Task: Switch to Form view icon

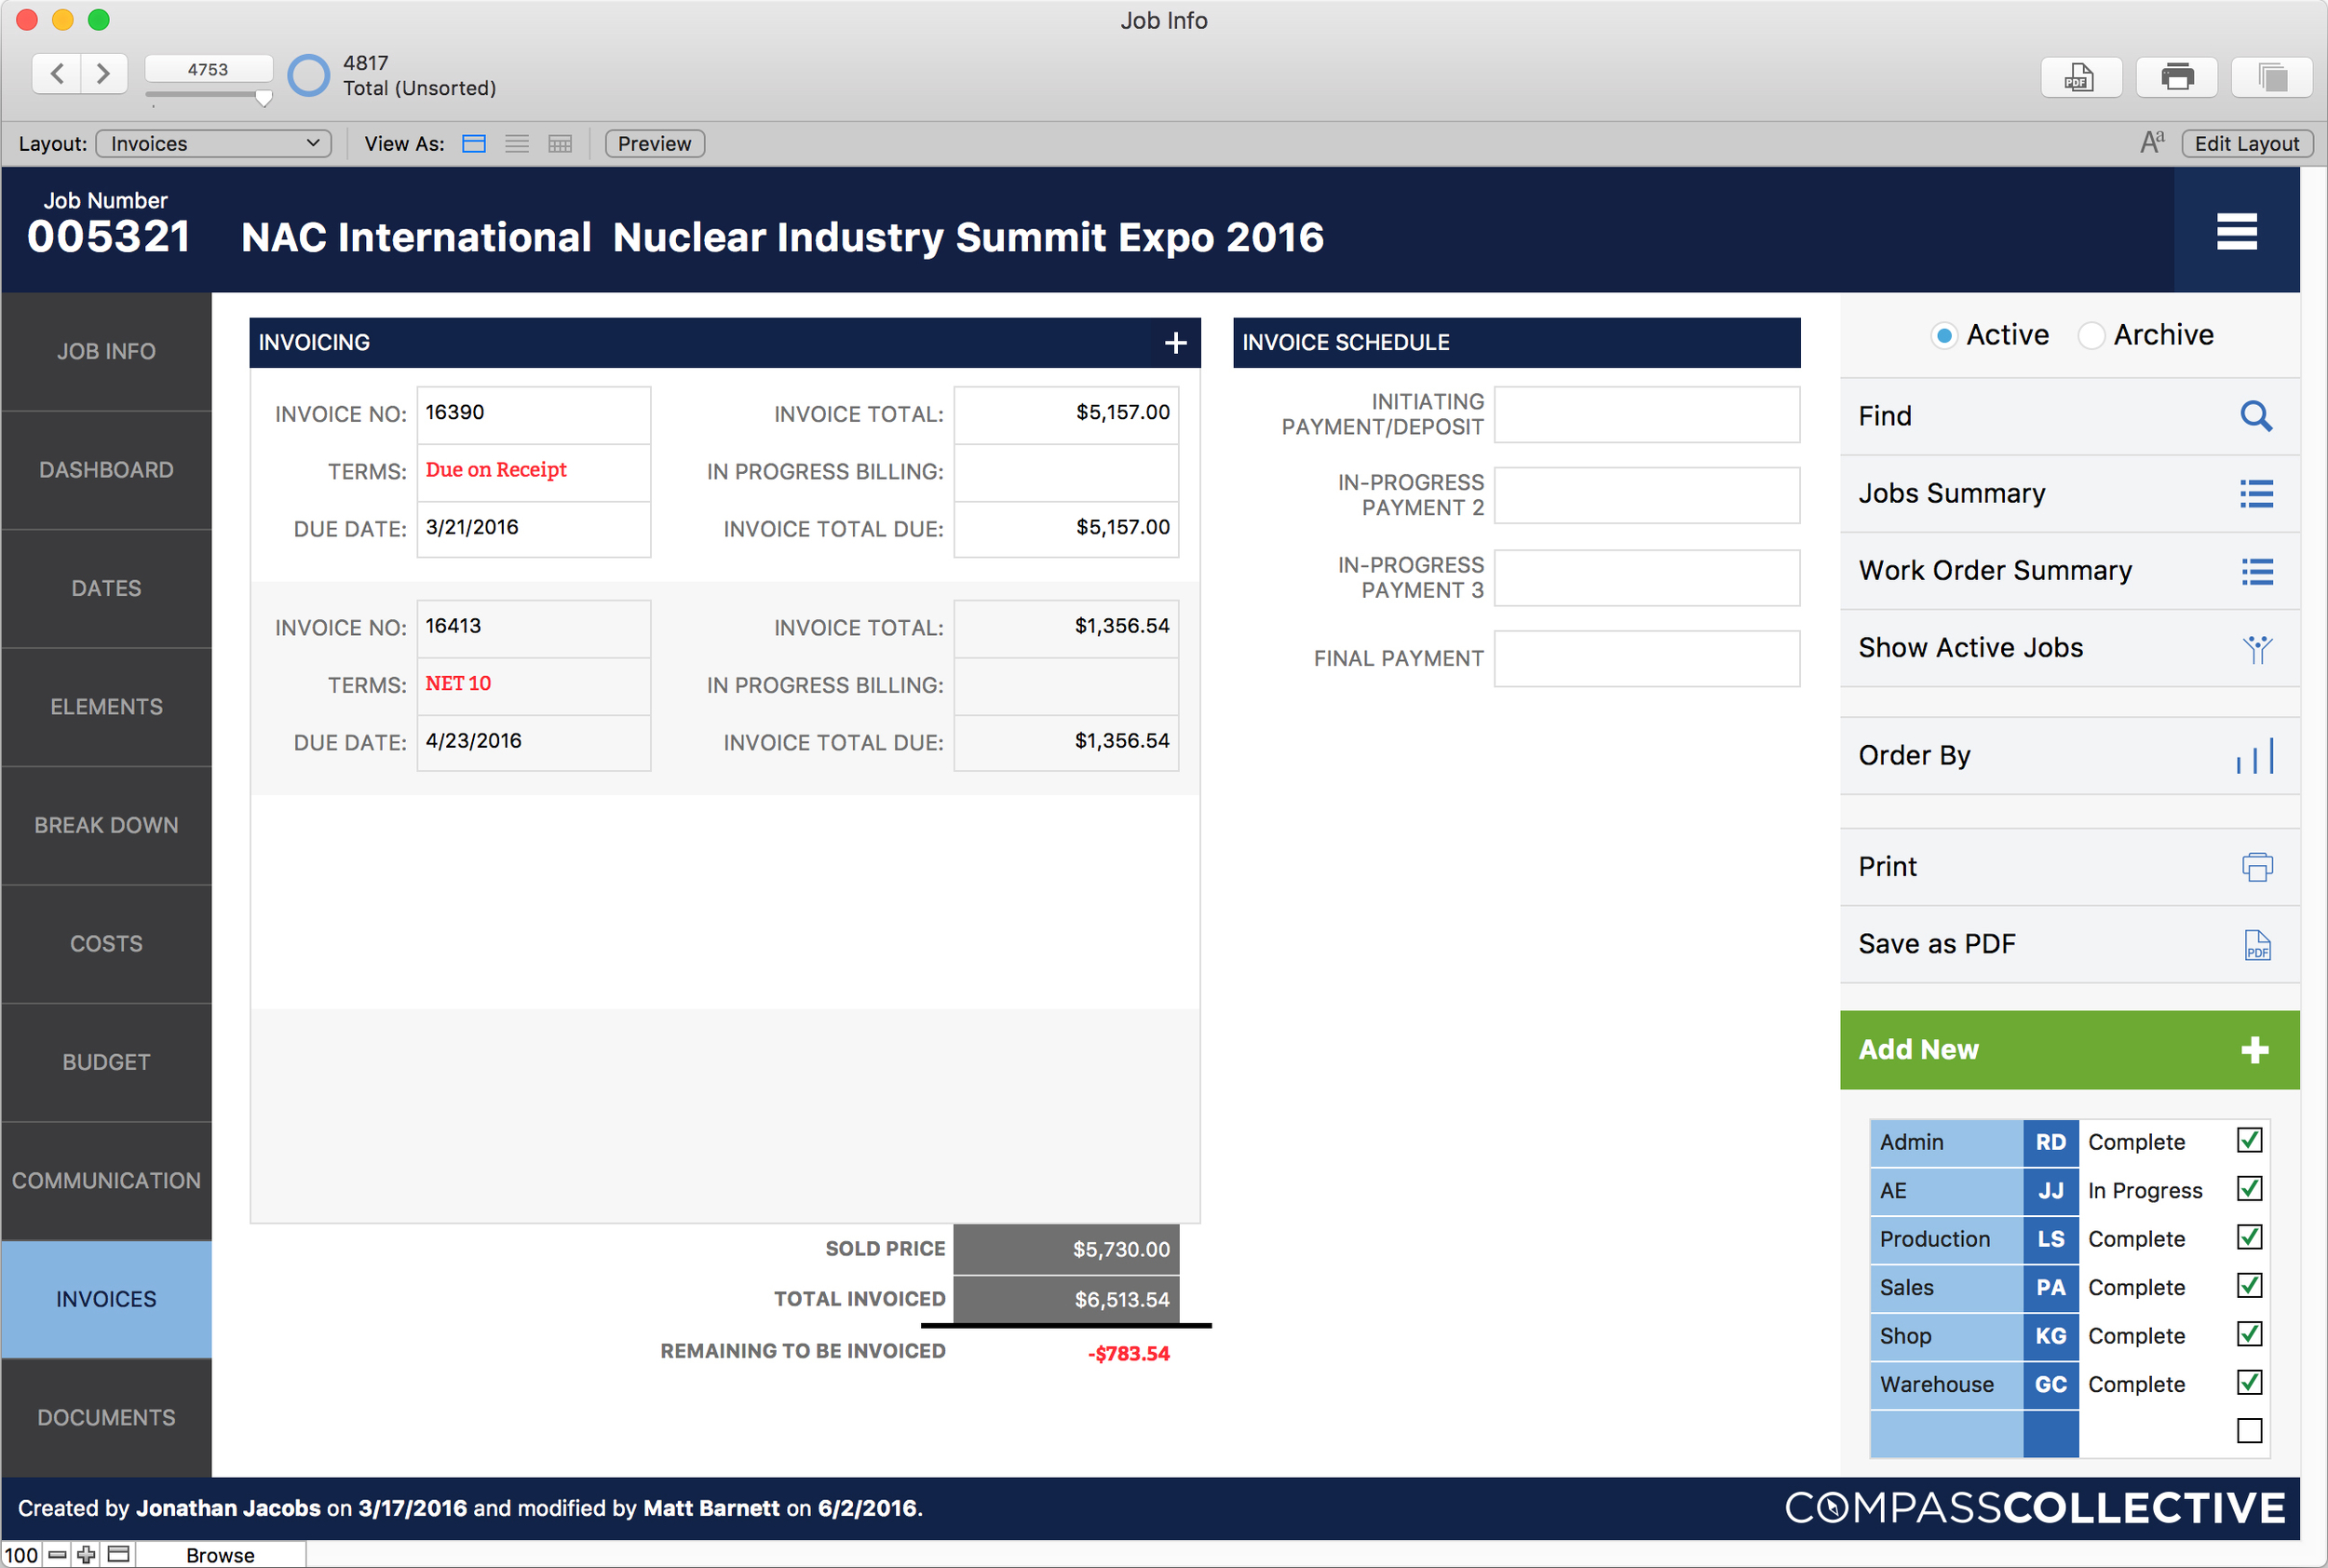Action: pyautogui.click(x=474, y=144)
